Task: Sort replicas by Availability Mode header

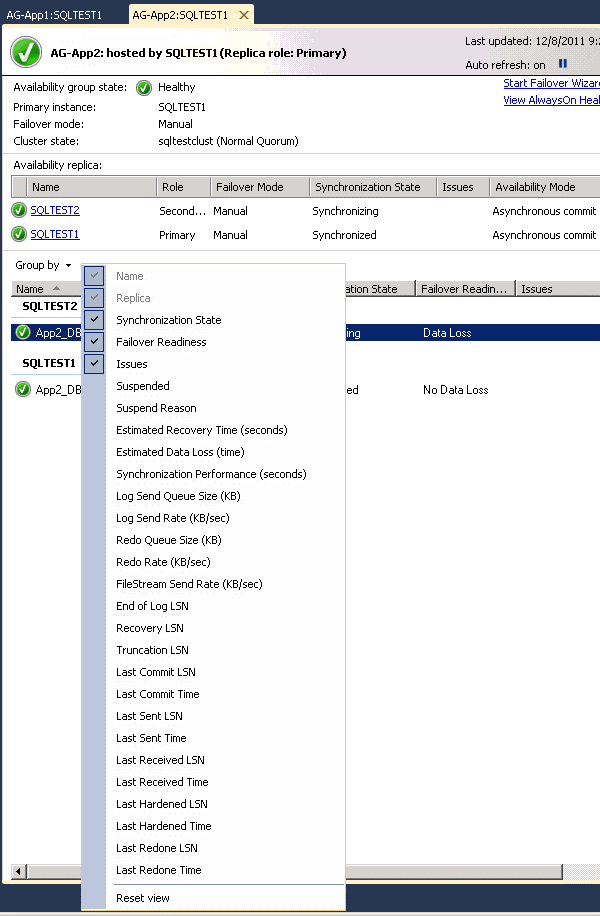Action: coord(545,187)
